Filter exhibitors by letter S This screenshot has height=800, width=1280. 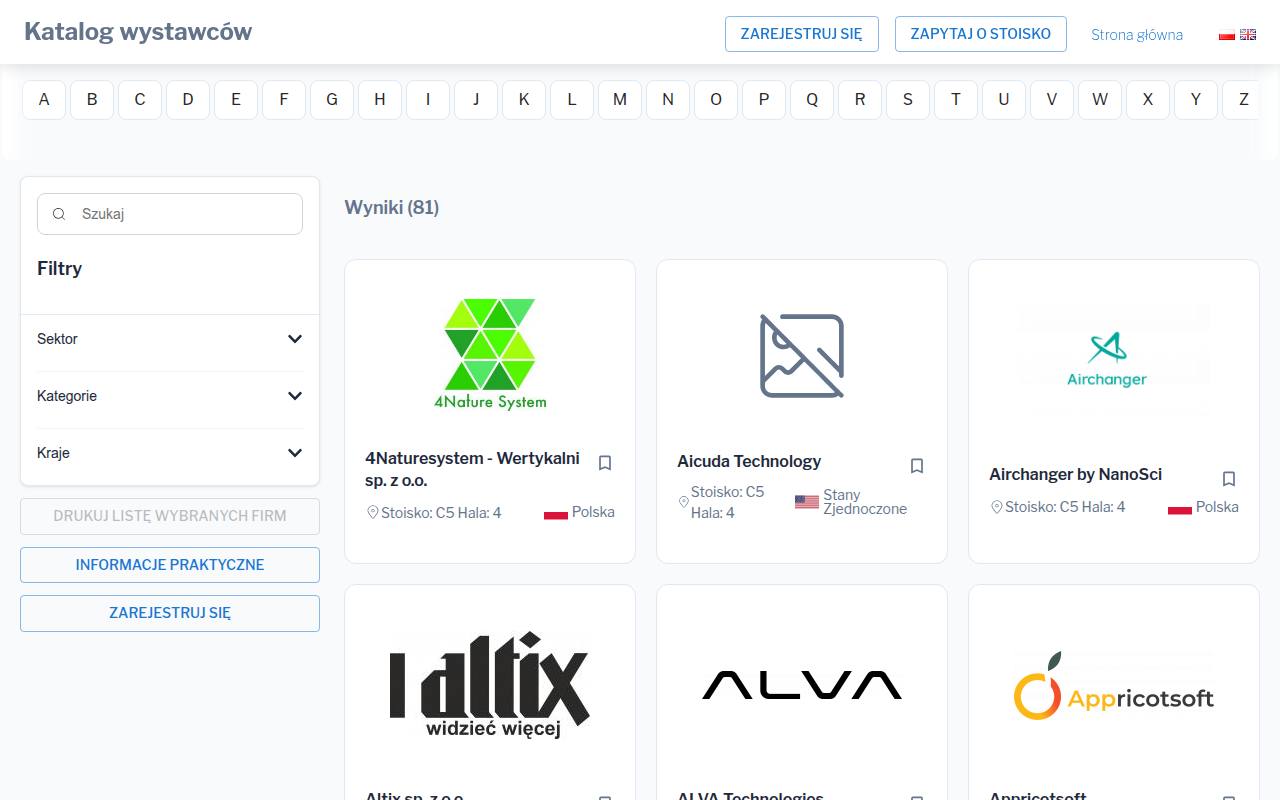(908, 100)
